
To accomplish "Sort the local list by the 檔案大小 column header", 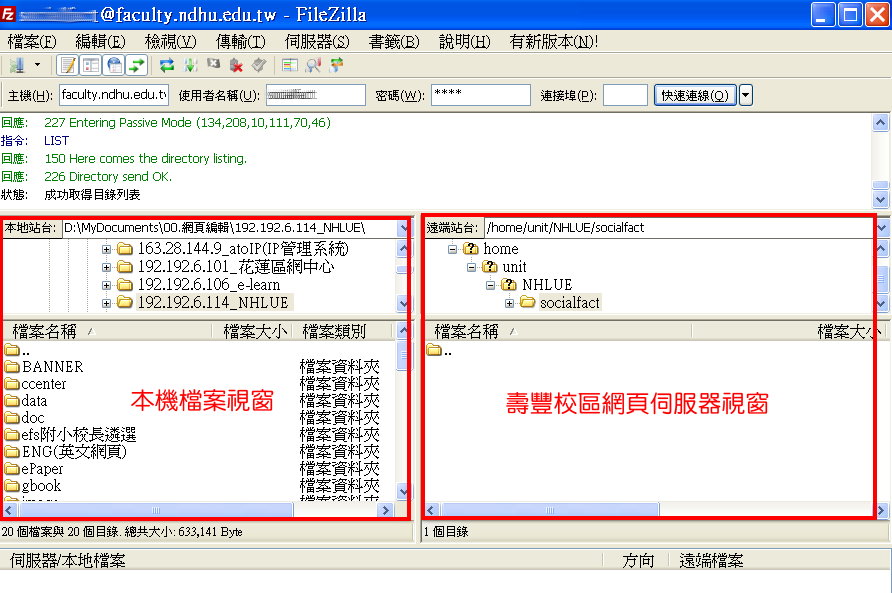I will (x=254, y=331).
